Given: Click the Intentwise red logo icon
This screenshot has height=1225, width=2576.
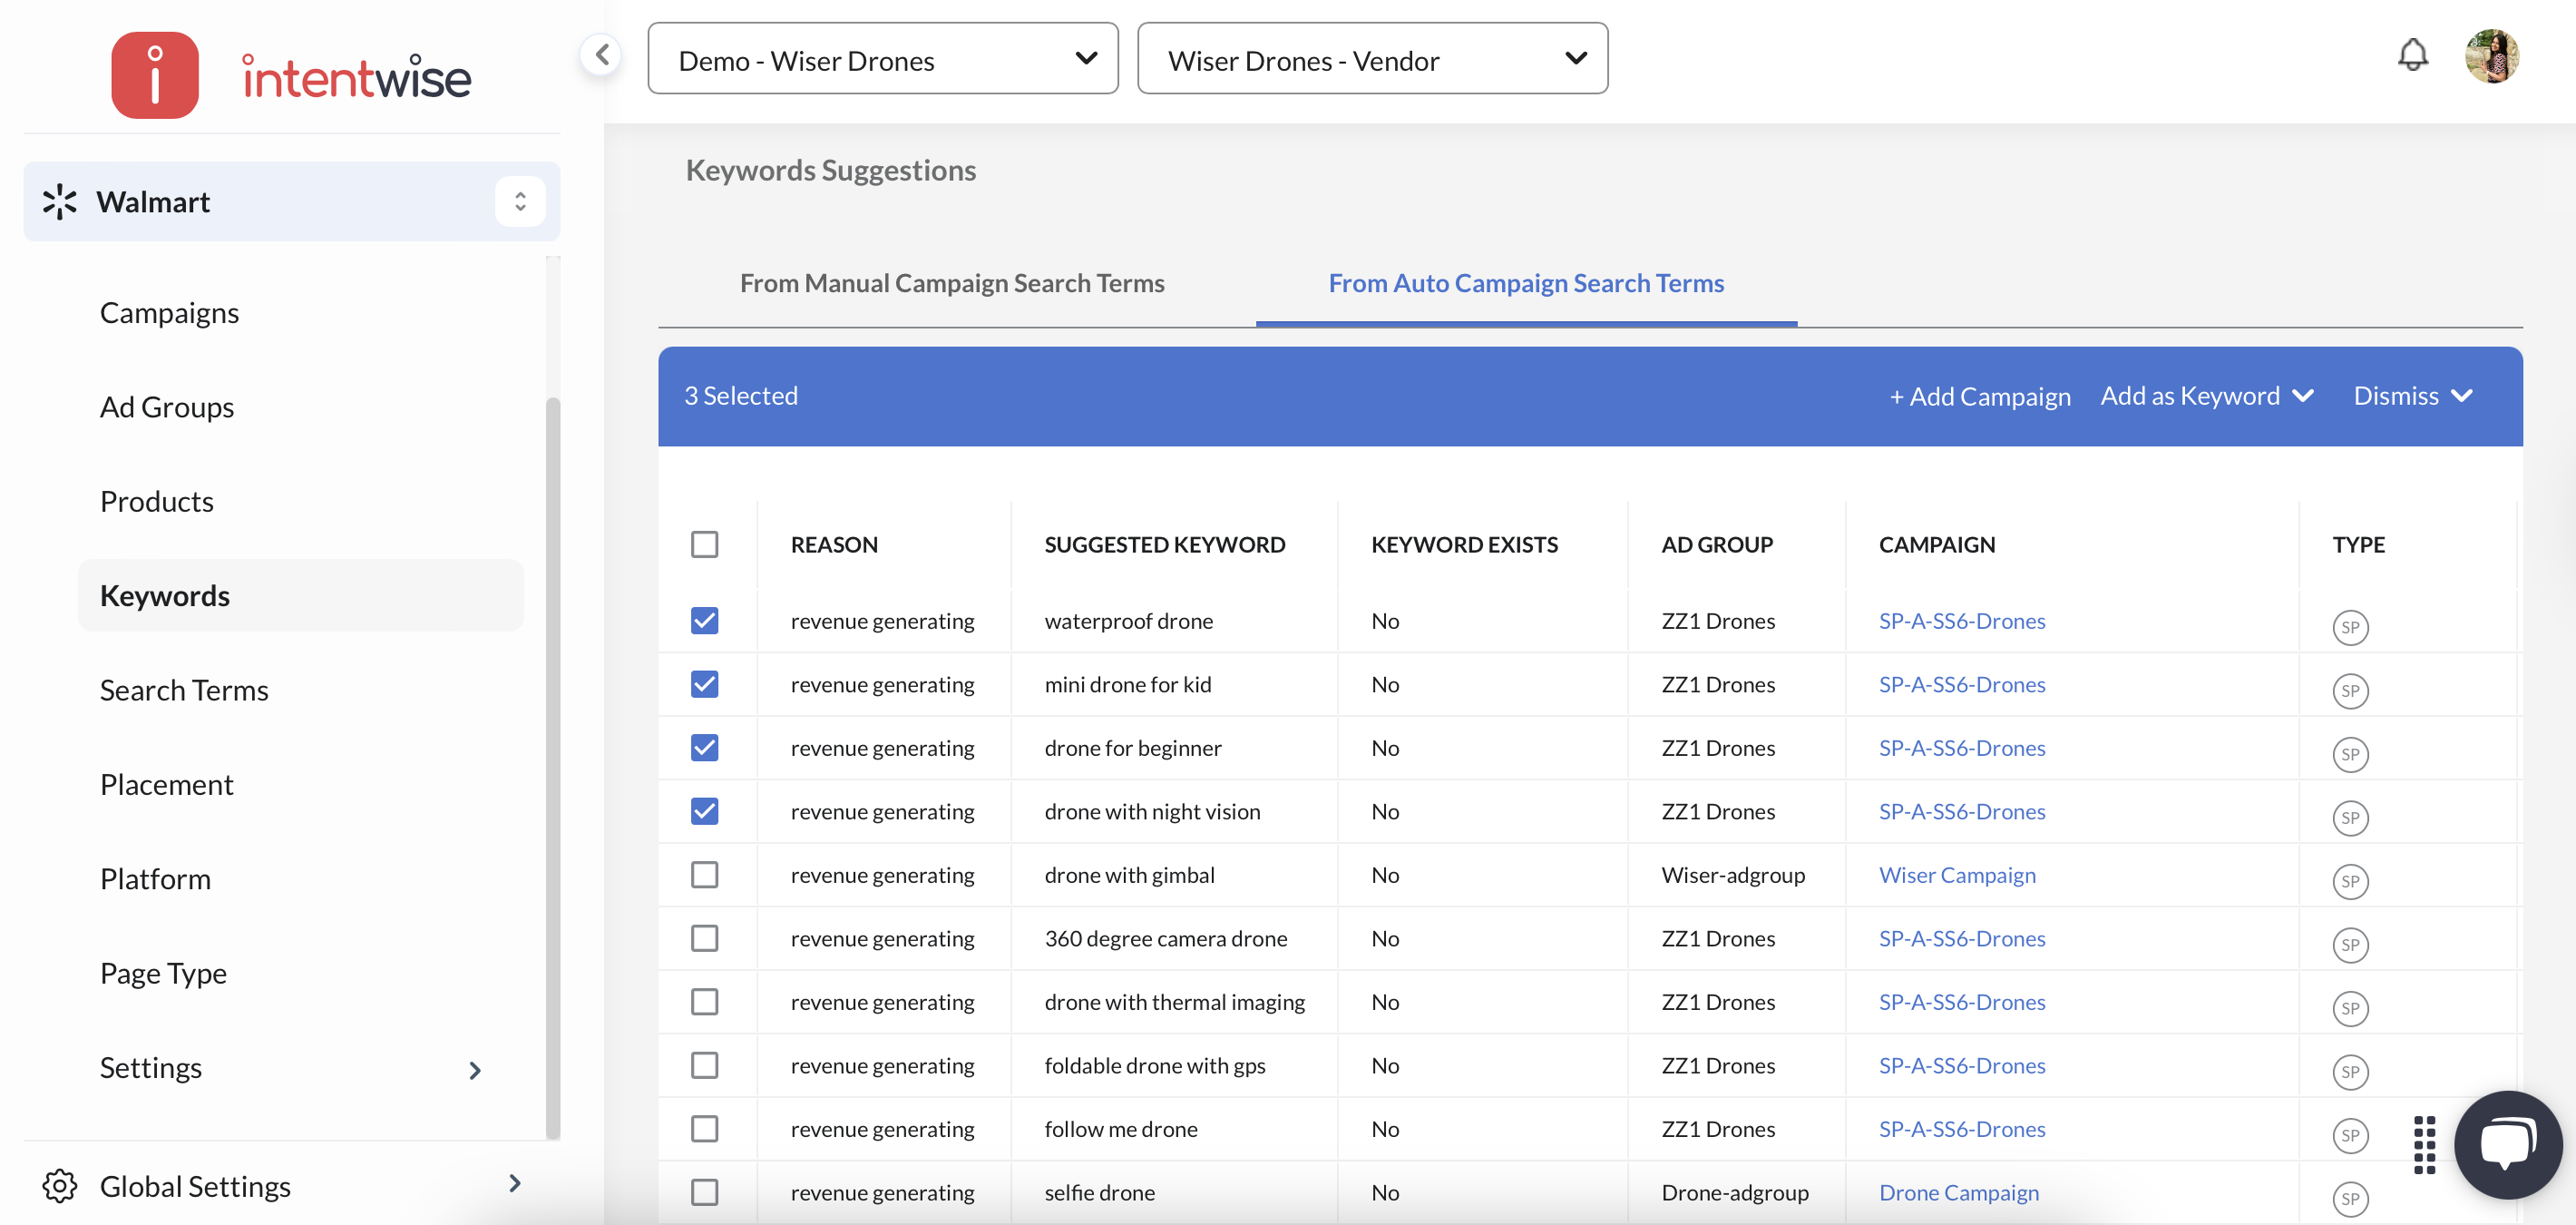Looking at the screenshot, I should (155, 75).
